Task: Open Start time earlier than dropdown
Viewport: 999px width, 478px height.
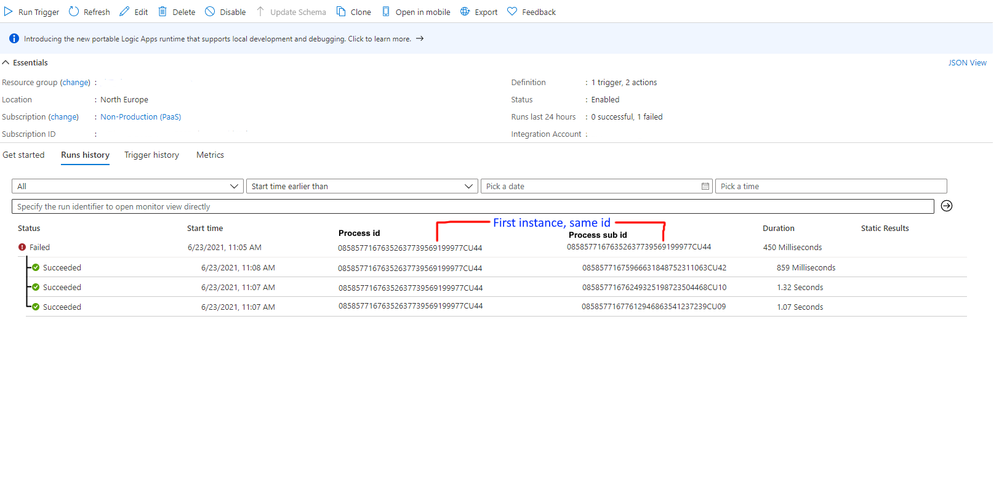Action: tap(362, 186)
